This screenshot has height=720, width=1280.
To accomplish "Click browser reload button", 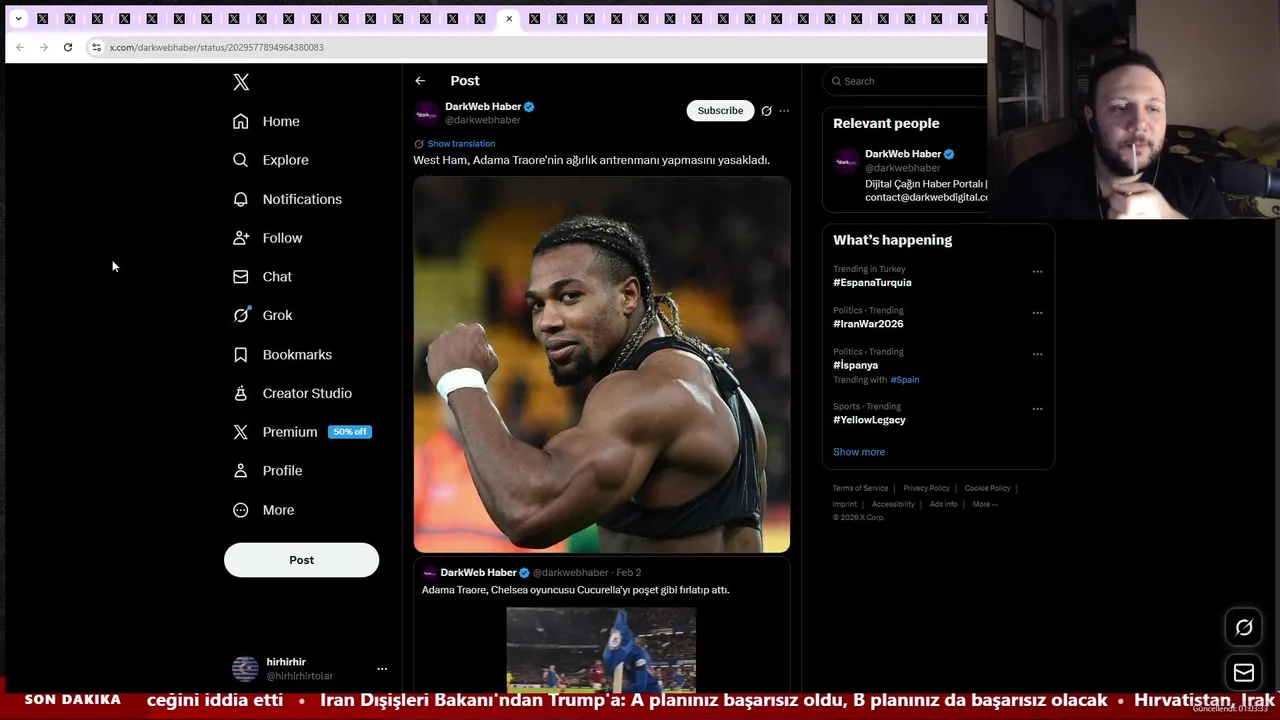I will 68,47.
